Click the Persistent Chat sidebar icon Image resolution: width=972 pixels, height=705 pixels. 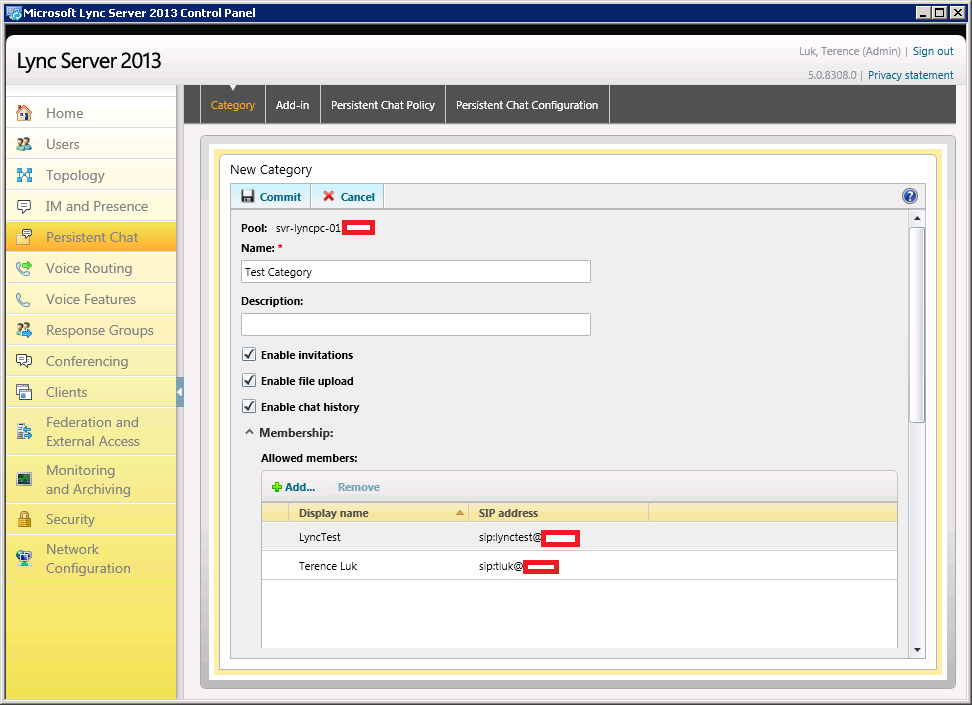24,237
